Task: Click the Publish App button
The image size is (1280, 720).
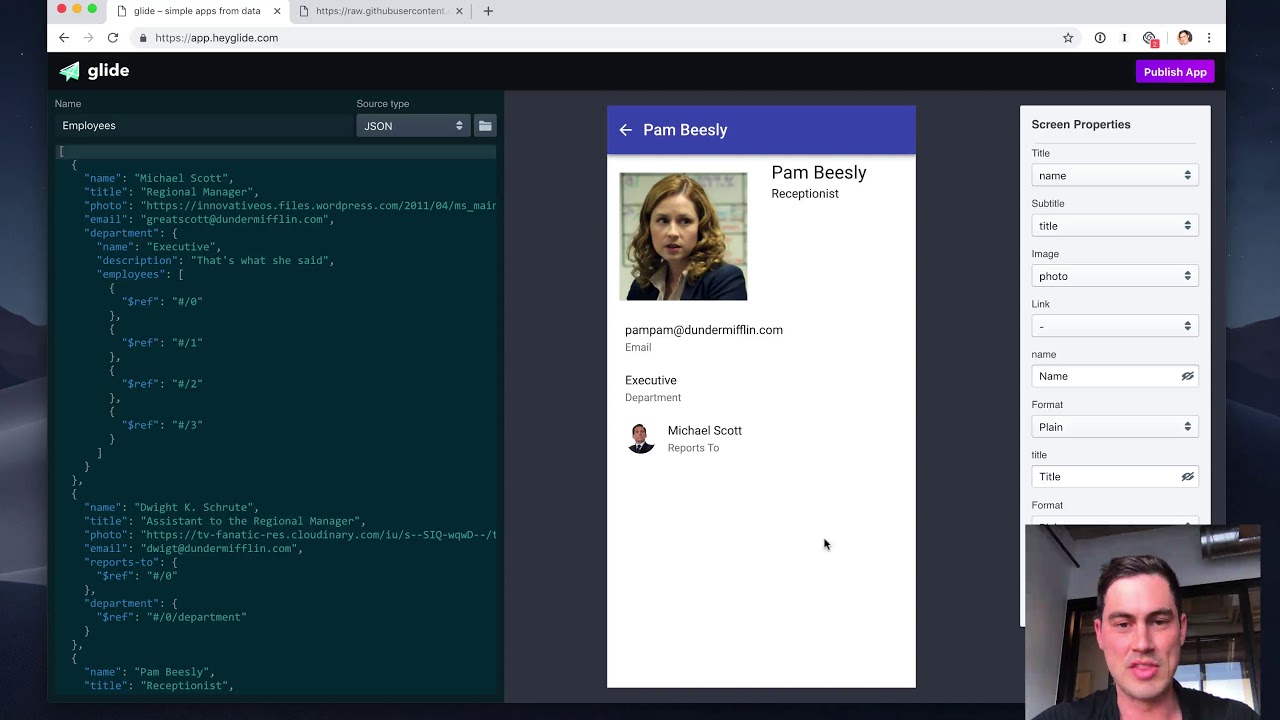Action: pyautogui.click(x=1175, y=72)
